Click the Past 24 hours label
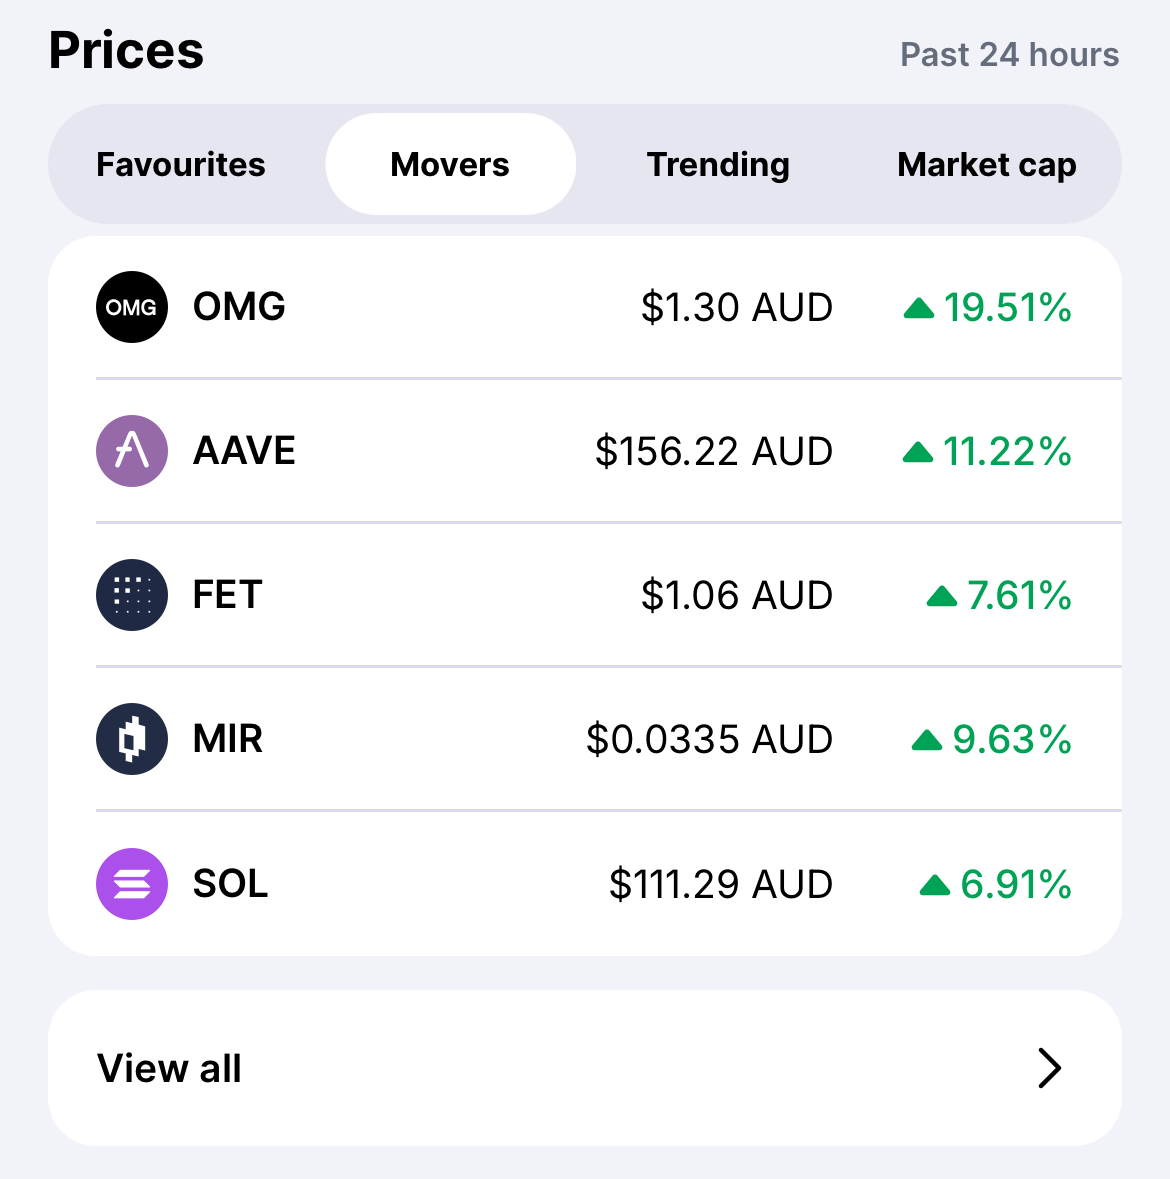1170x1179 pixels. click(x=1010, y=55)
